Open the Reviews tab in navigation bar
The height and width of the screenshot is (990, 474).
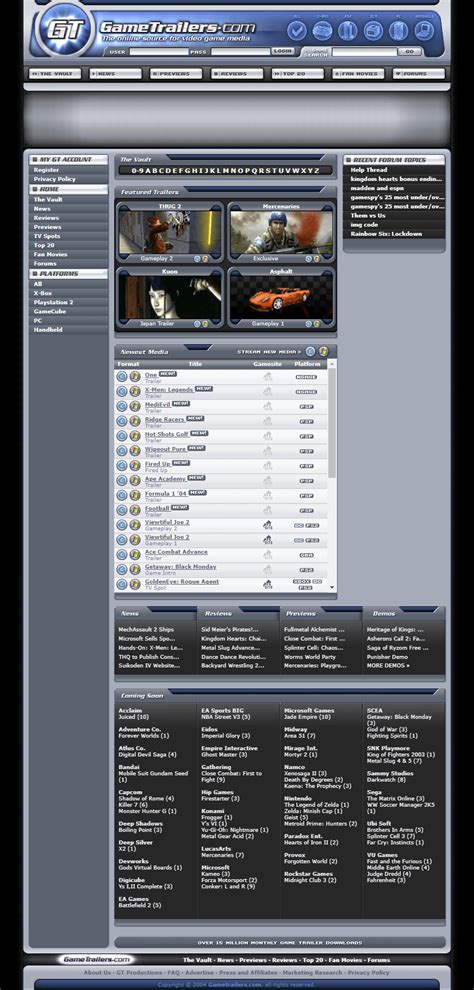237,74
